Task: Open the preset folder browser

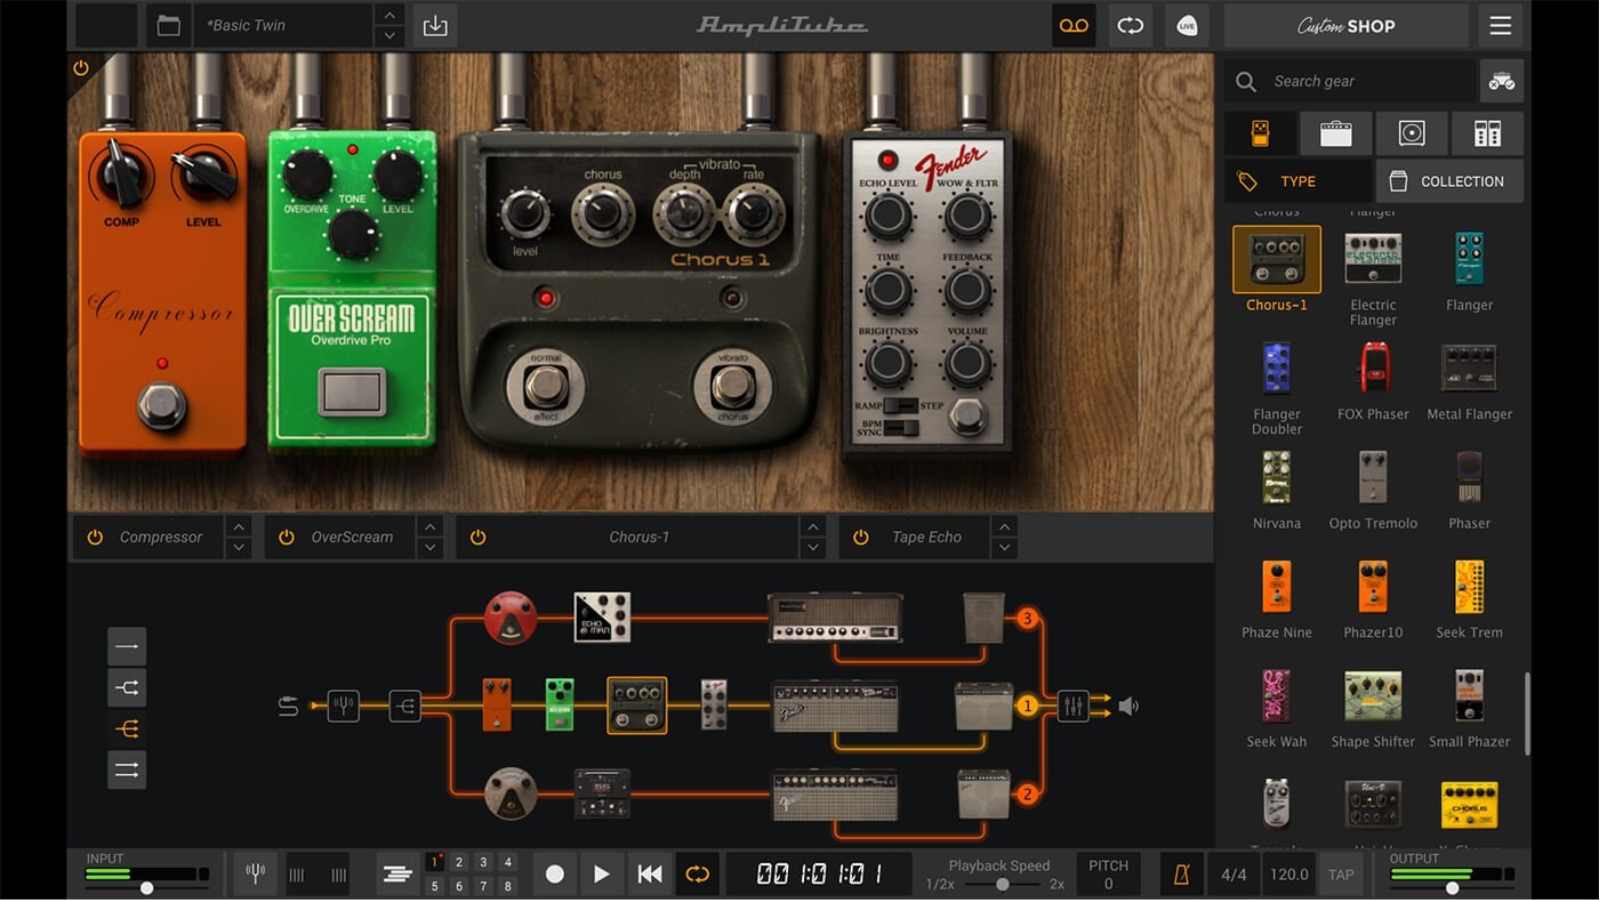Action: (167, 26)
